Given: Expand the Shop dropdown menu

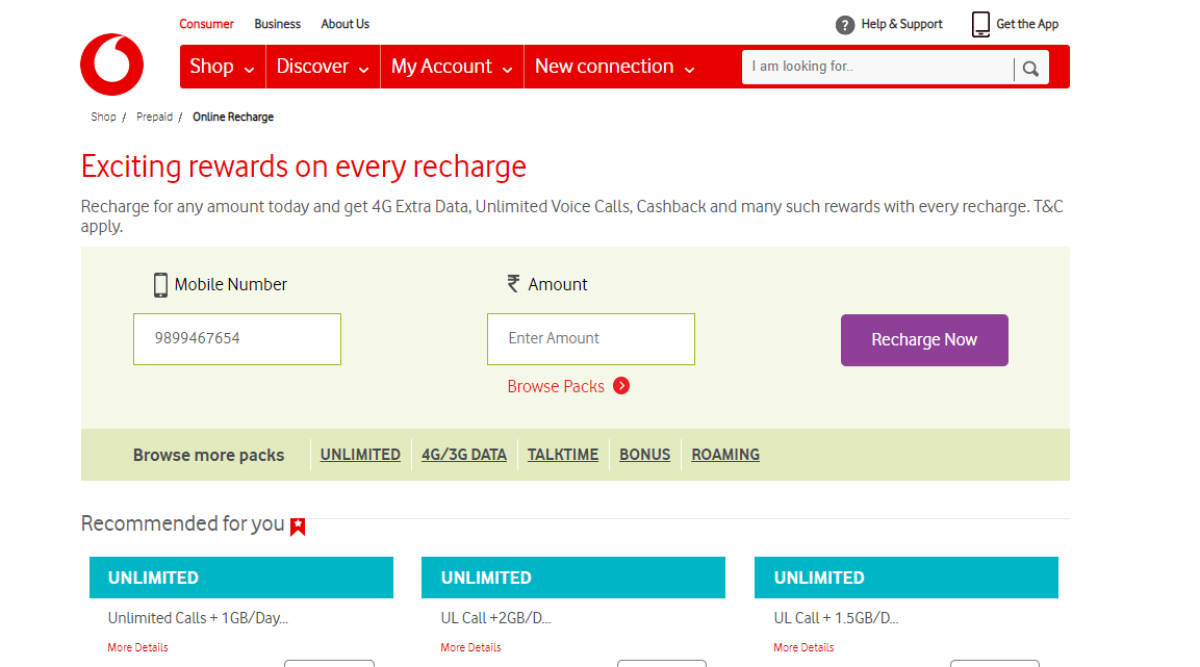Looking at the screenshot, I should click(221, 67).
